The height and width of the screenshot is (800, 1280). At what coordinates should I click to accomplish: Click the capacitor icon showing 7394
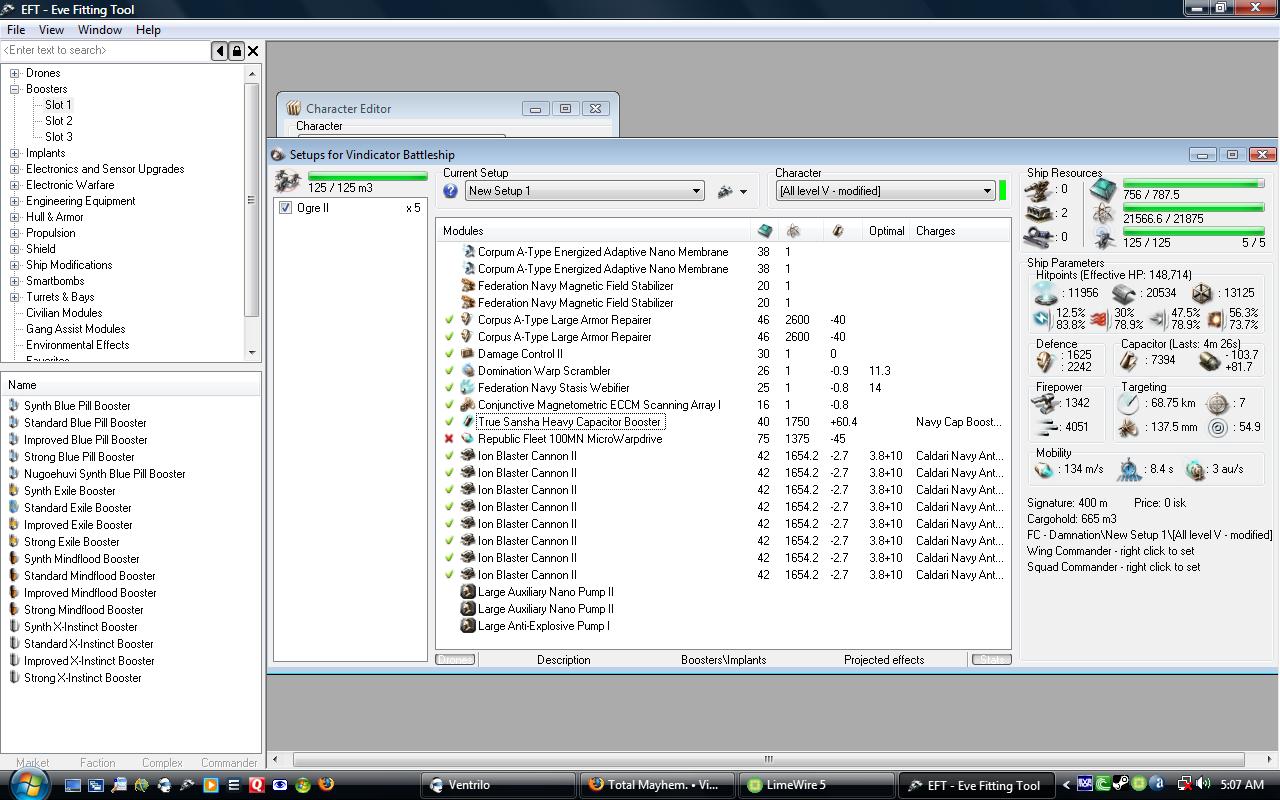[1129, 361]
